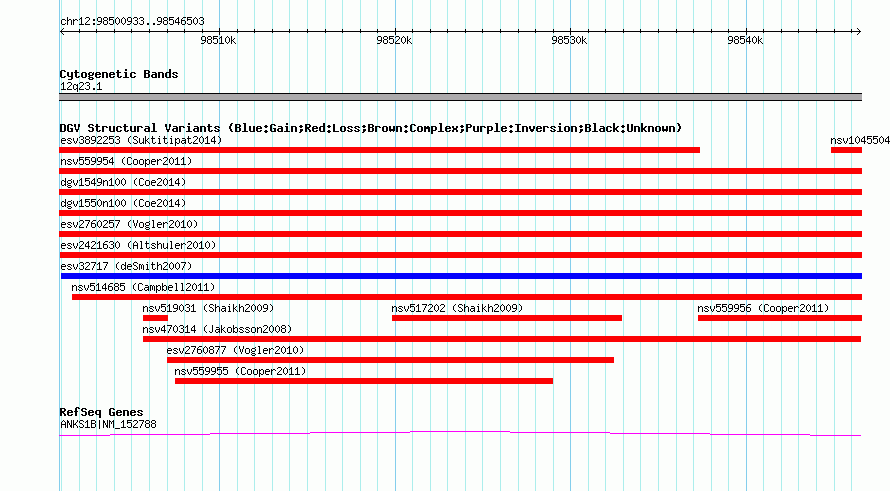Click the 98530k ruler label
This screenshot has height=491, width=890.
pyautogui.click(x=569, y=41)
